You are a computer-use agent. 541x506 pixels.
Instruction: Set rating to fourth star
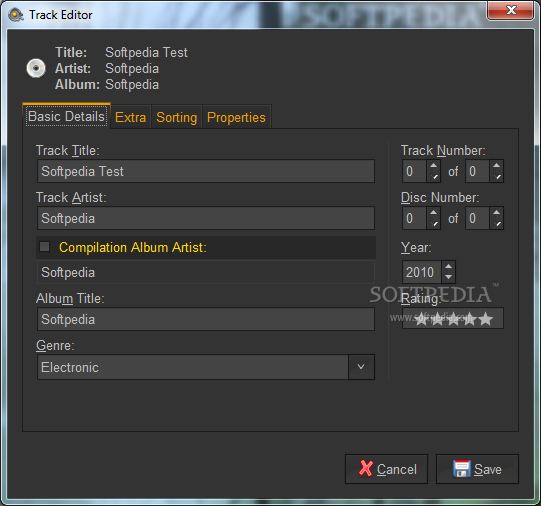[x=470, y=319]
